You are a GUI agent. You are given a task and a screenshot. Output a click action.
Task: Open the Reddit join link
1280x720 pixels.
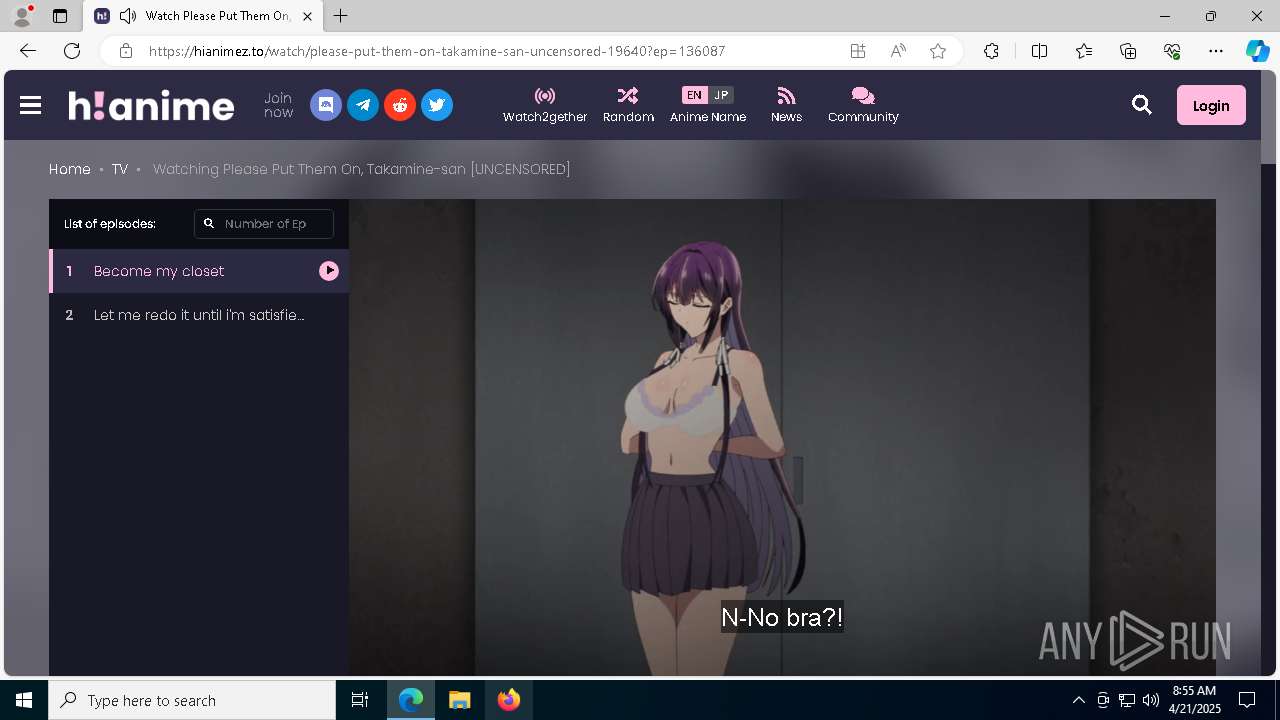point(400,105)
